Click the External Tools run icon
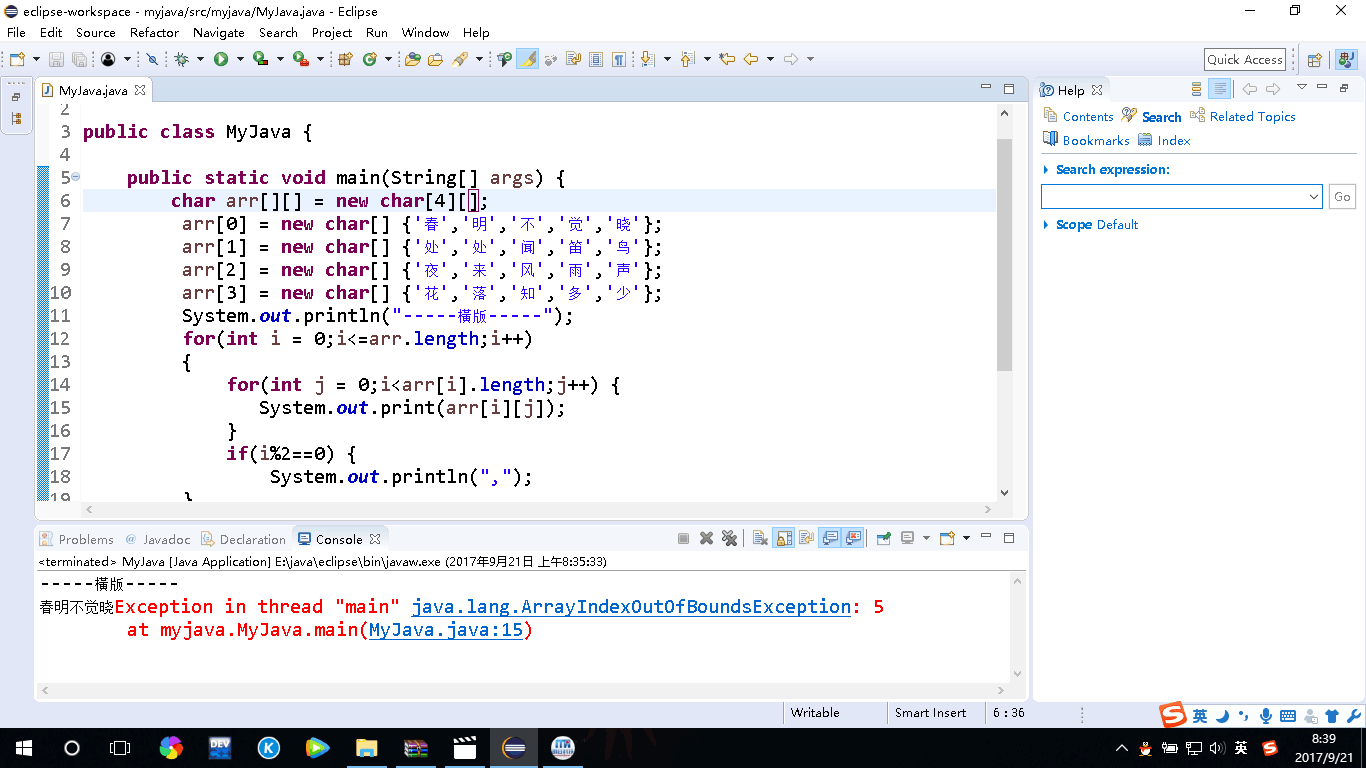Viewport: 1366px width, 768px height. tap(301, 59)
